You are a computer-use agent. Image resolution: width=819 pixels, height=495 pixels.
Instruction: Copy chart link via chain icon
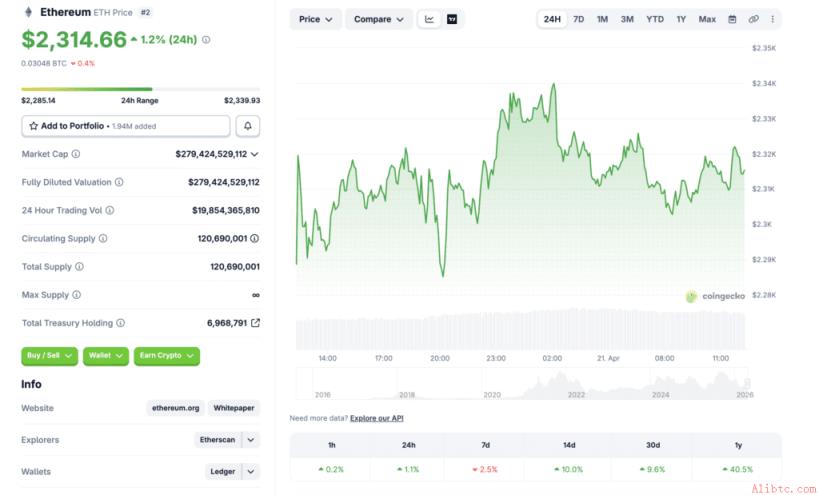tap(753, 19)
